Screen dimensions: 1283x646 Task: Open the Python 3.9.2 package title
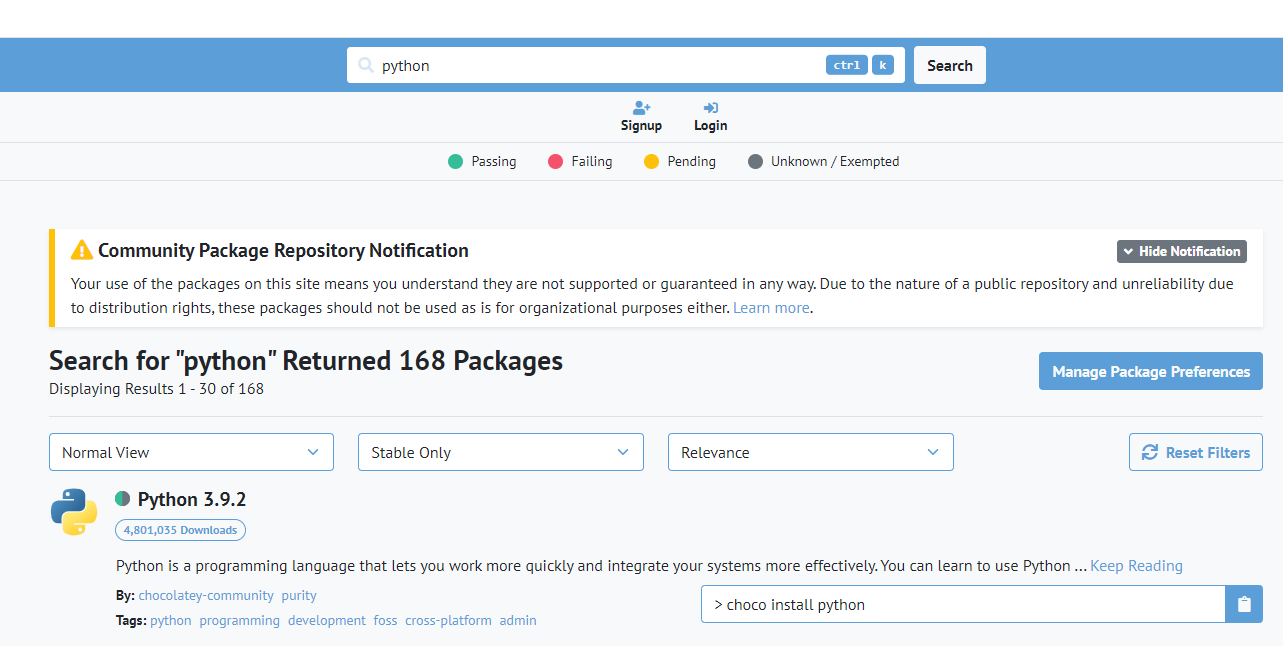tap(192, 499)
